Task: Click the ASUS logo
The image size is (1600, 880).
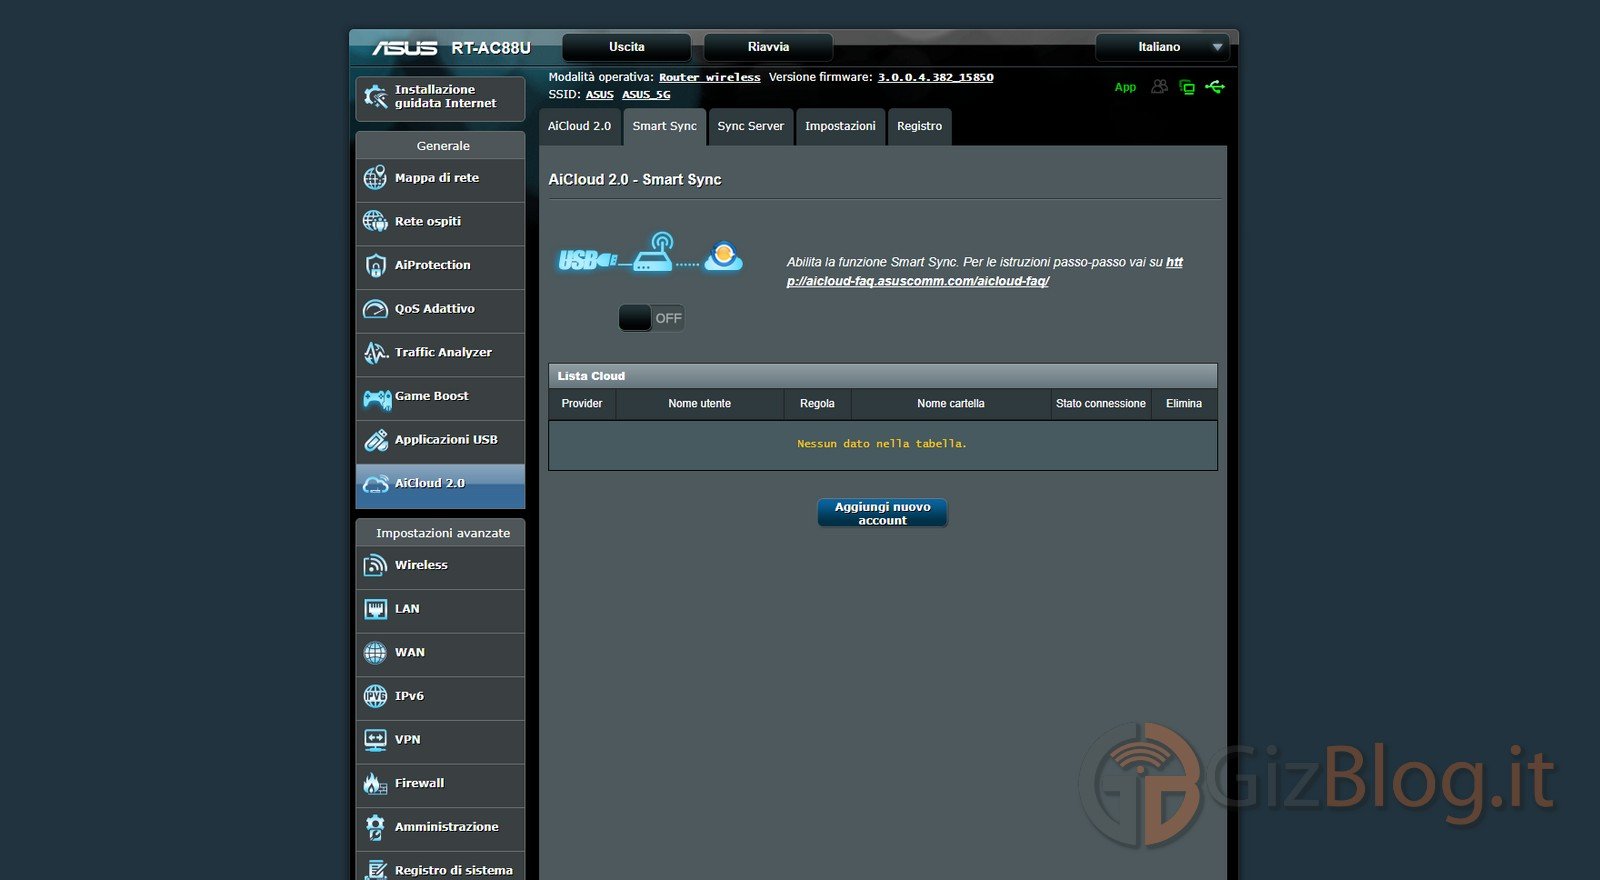Action: (x=404, y=48)
